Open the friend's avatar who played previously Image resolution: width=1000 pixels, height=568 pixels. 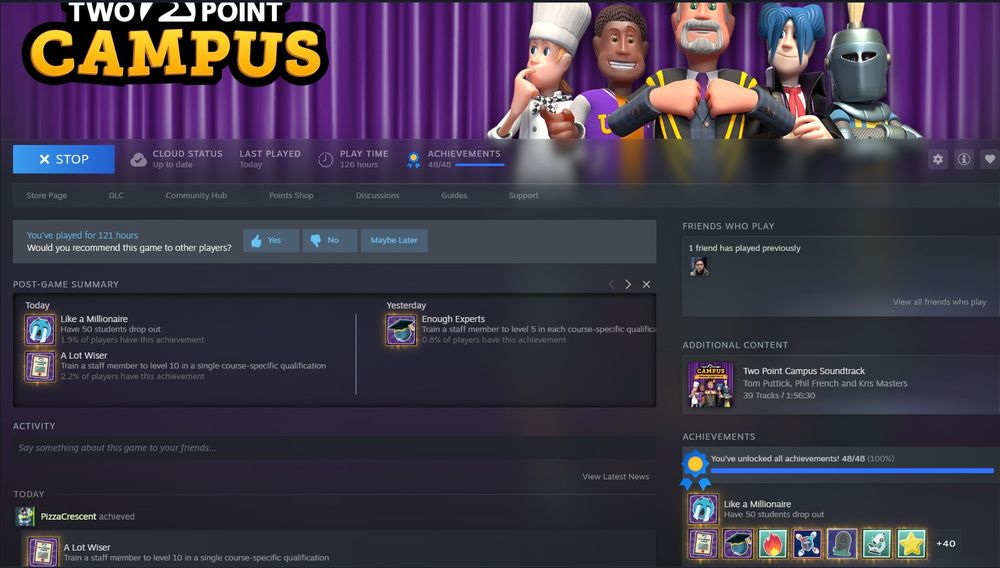pos(700,266)
